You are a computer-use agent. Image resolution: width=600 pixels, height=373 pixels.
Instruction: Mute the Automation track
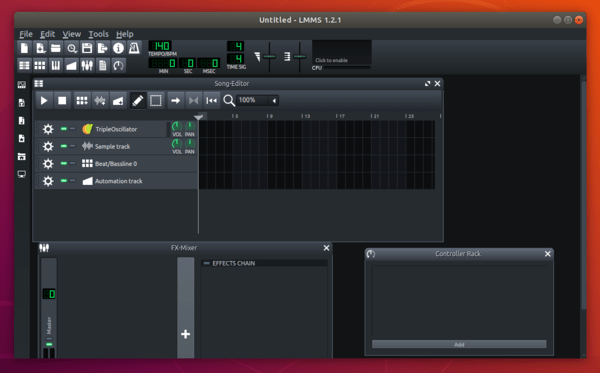64,181
